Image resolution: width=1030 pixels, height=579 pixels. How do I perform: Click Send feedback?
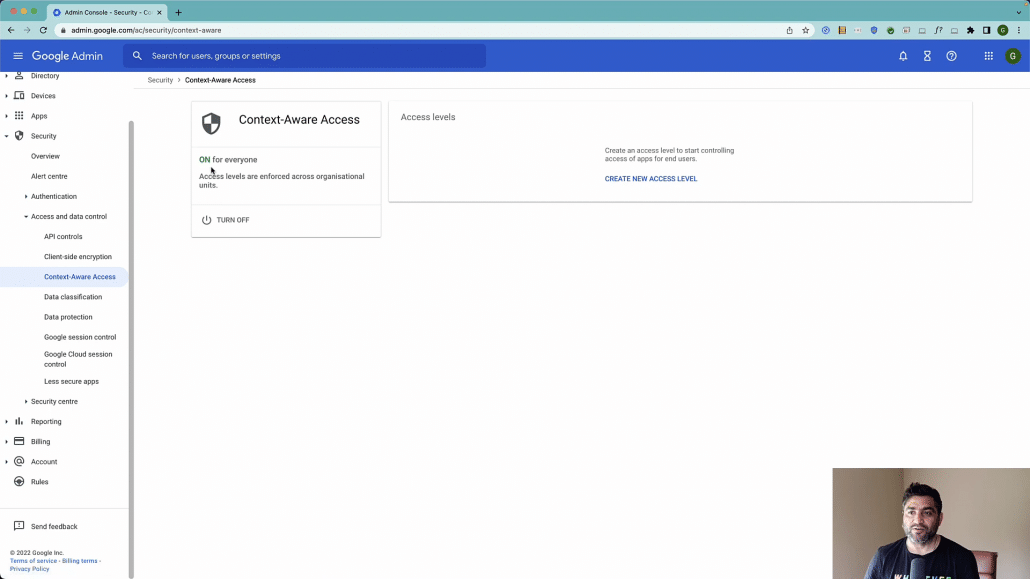(x=54, y=526)
